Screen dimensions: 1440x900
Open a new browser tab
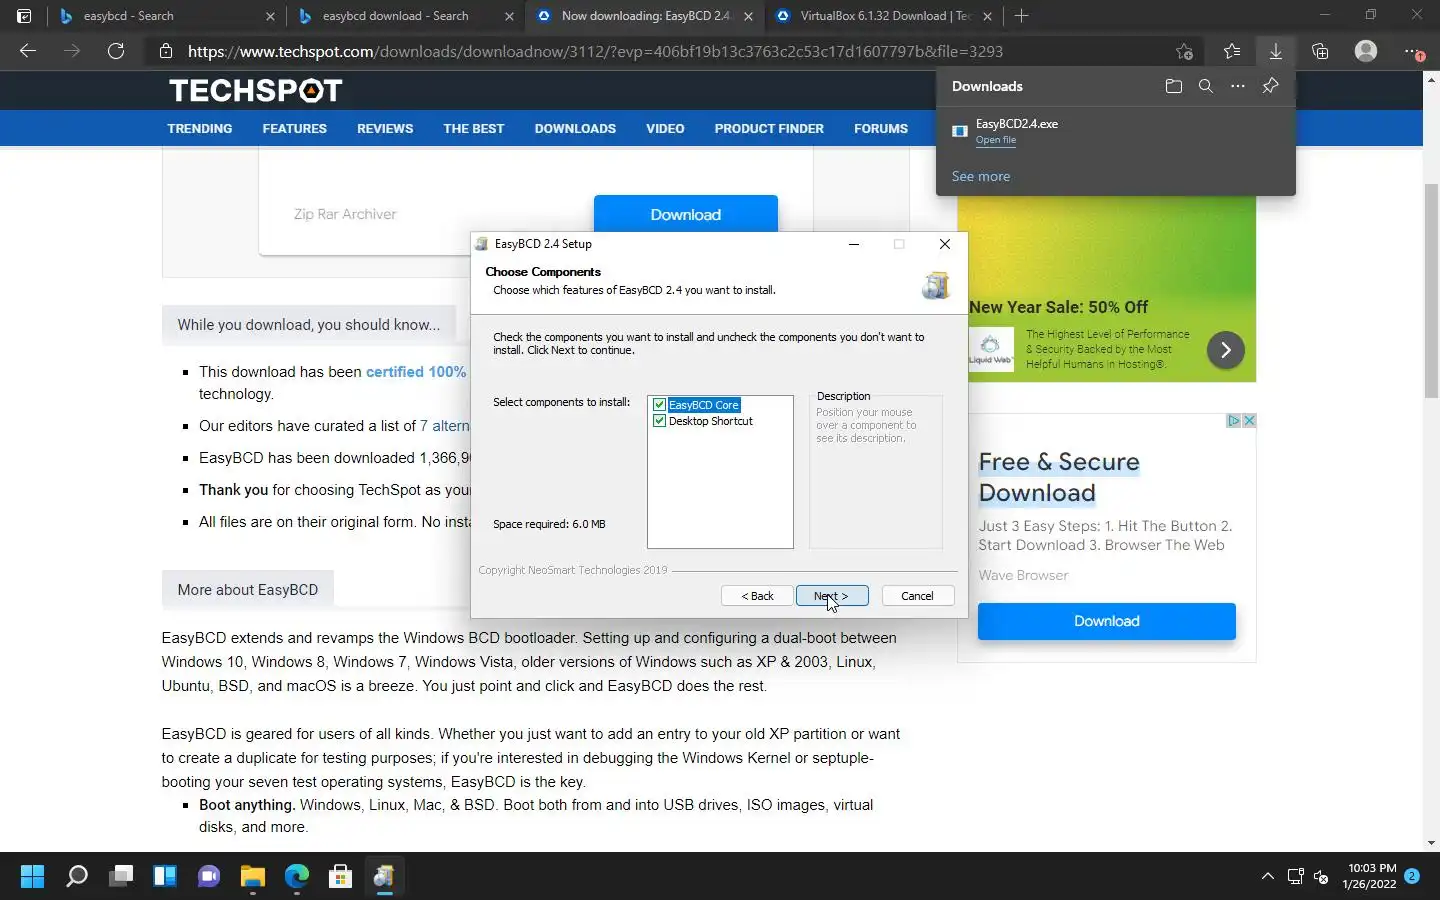1021,16
